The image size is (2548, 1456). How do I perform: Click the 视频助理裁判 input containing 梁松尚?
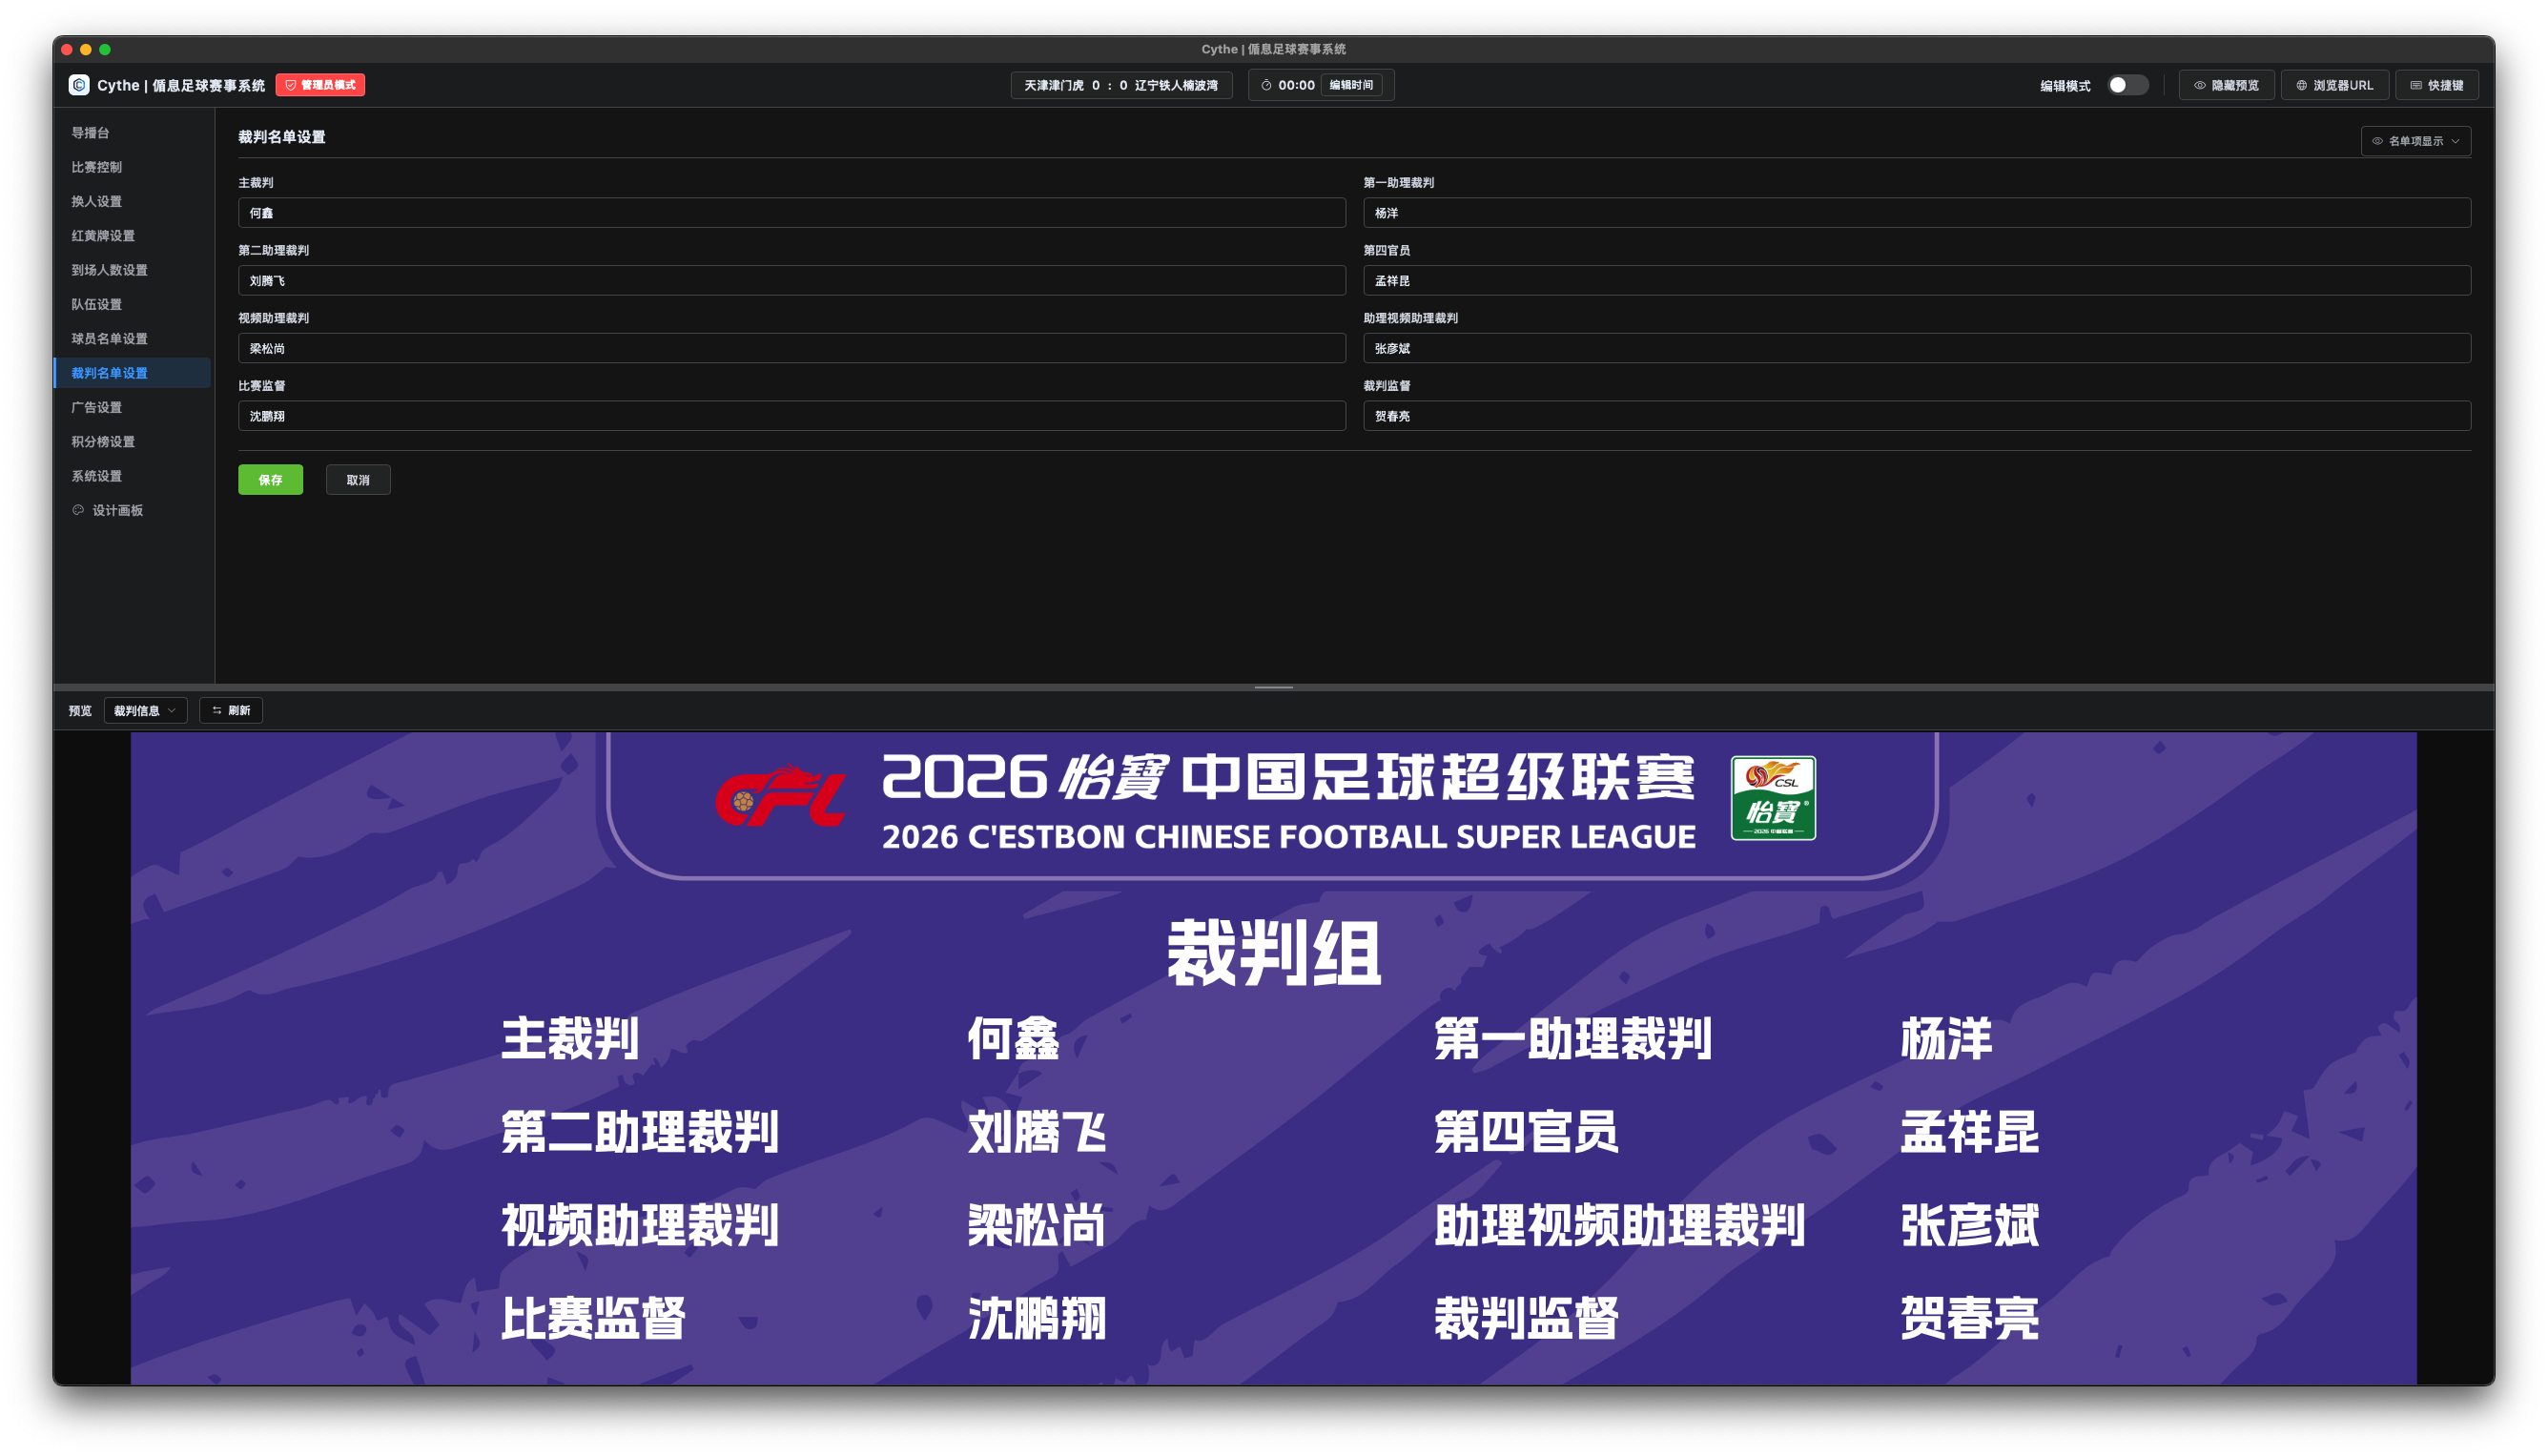791,348
